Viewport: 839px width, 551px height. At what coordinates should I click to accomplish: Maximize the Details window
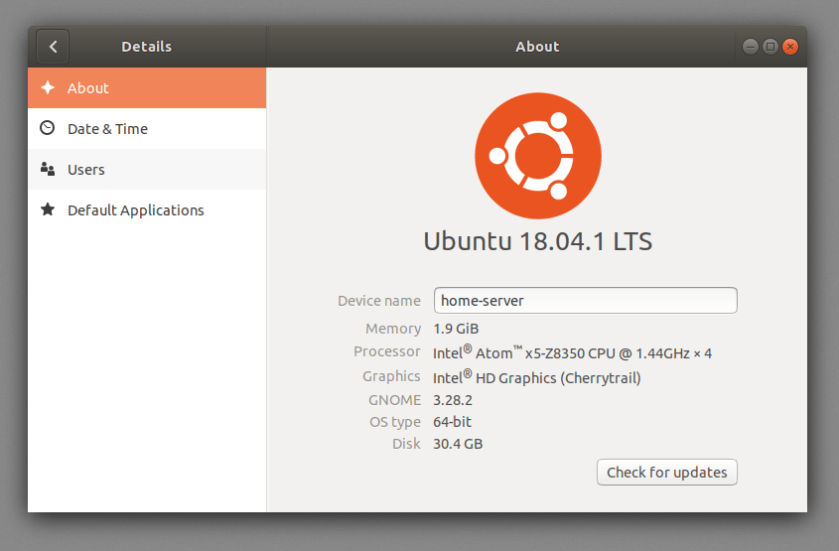770,46
